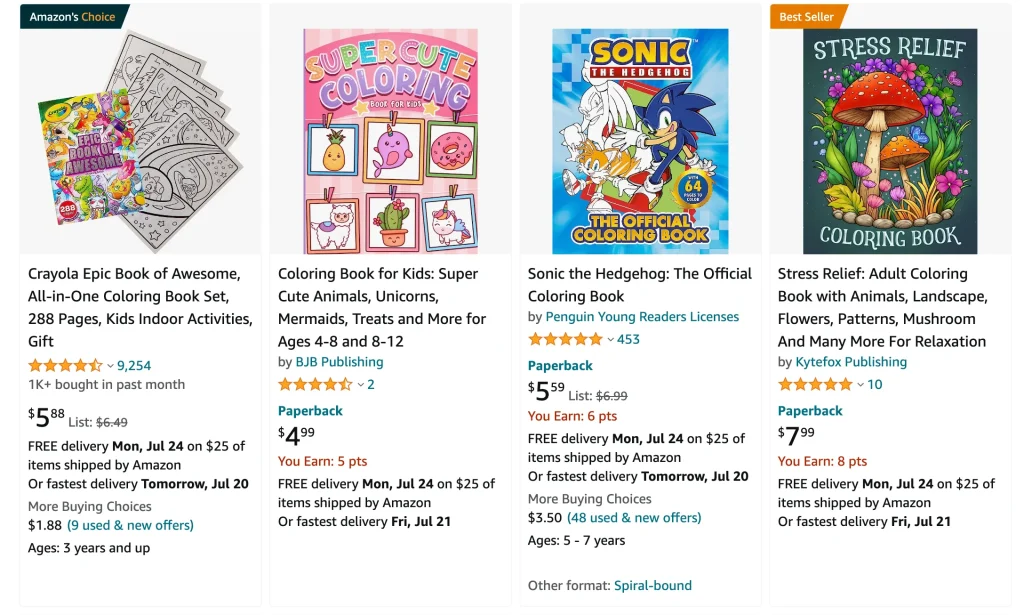Open the Stress Relief rating dropdown chevron
This screenshot has width=1024, height=615.
point(860,385)
